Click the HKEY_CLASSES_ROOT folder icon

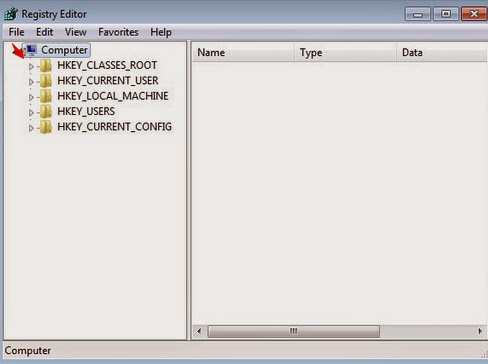[x=46, y=66]
